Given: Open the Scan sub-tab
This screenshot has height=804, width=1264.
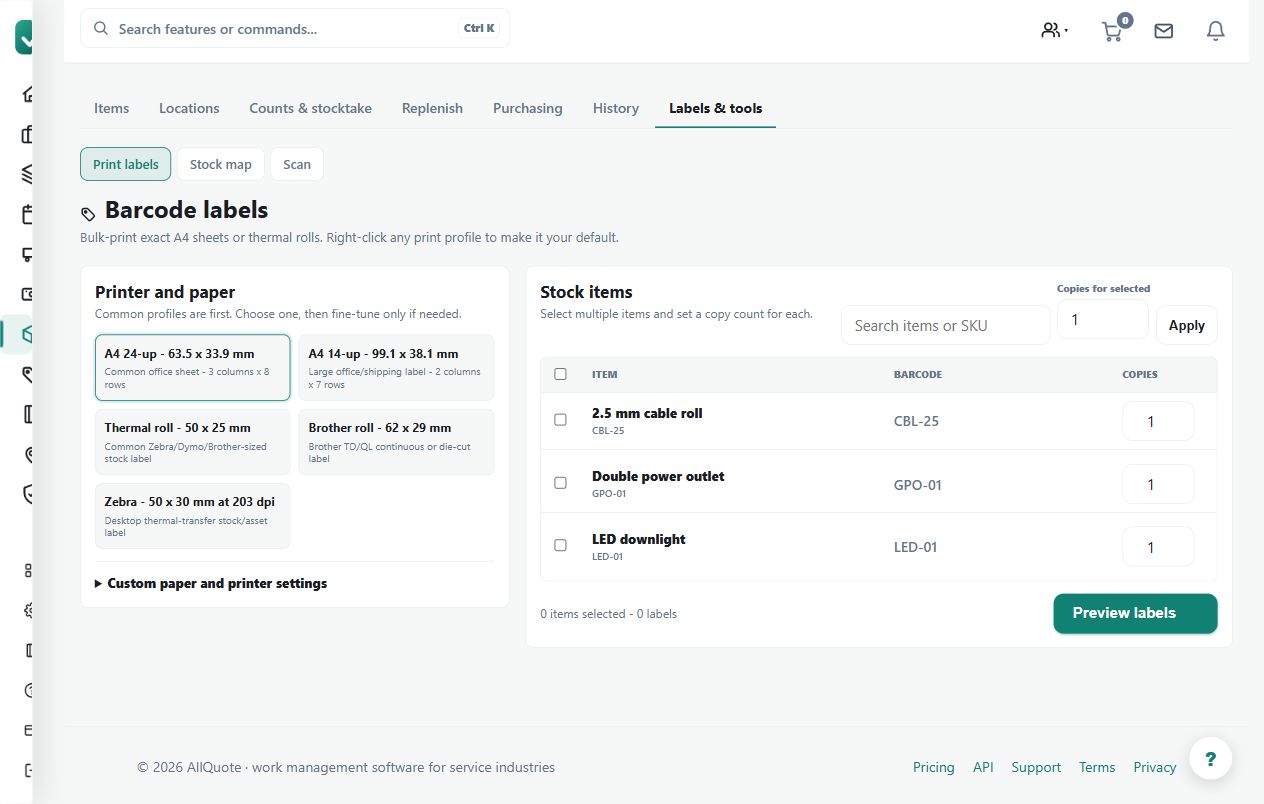Looking at the screenshot, I should click(x=297, y=164).
